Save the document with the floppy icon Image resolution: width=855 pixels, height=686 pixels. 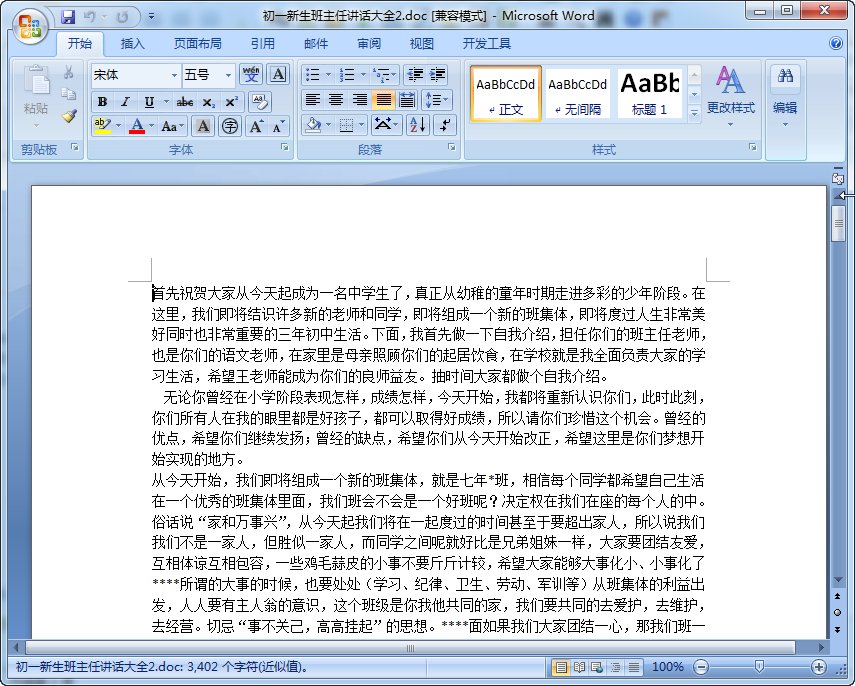pyautogui.click(x=68, y=17)
